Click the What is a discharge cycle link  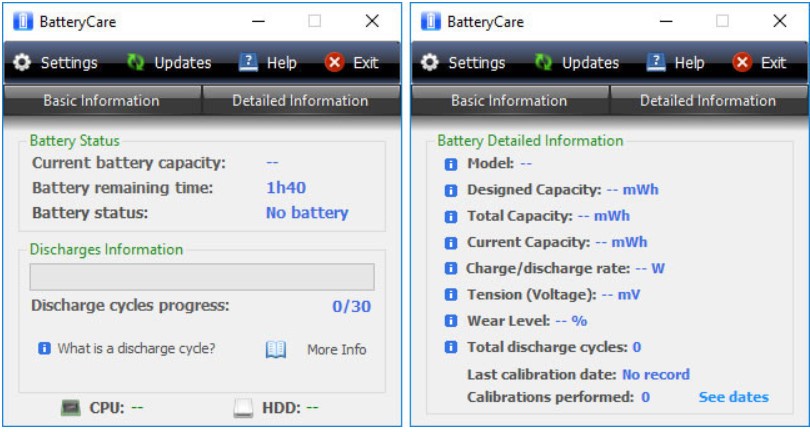click(136, 349)
